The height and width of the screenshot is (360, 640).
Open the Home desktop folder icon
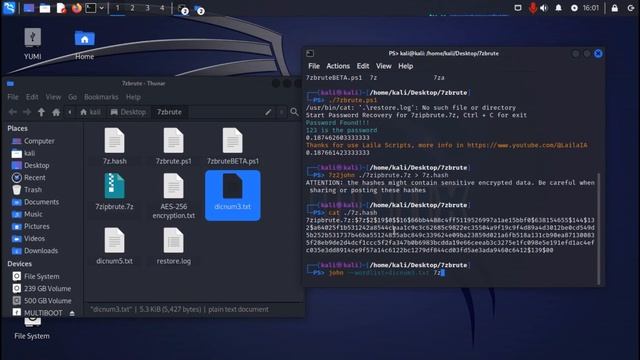(x=84, y=45)
